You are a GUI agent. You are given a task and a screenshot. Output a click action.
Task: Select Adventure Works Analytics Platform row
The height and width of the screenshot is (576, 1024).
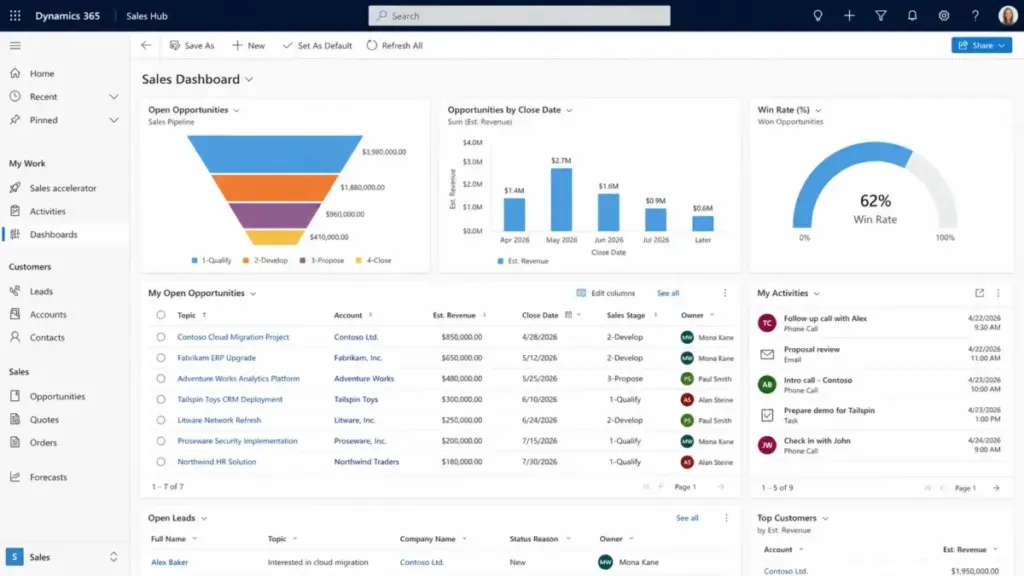[x=161, y=379]
